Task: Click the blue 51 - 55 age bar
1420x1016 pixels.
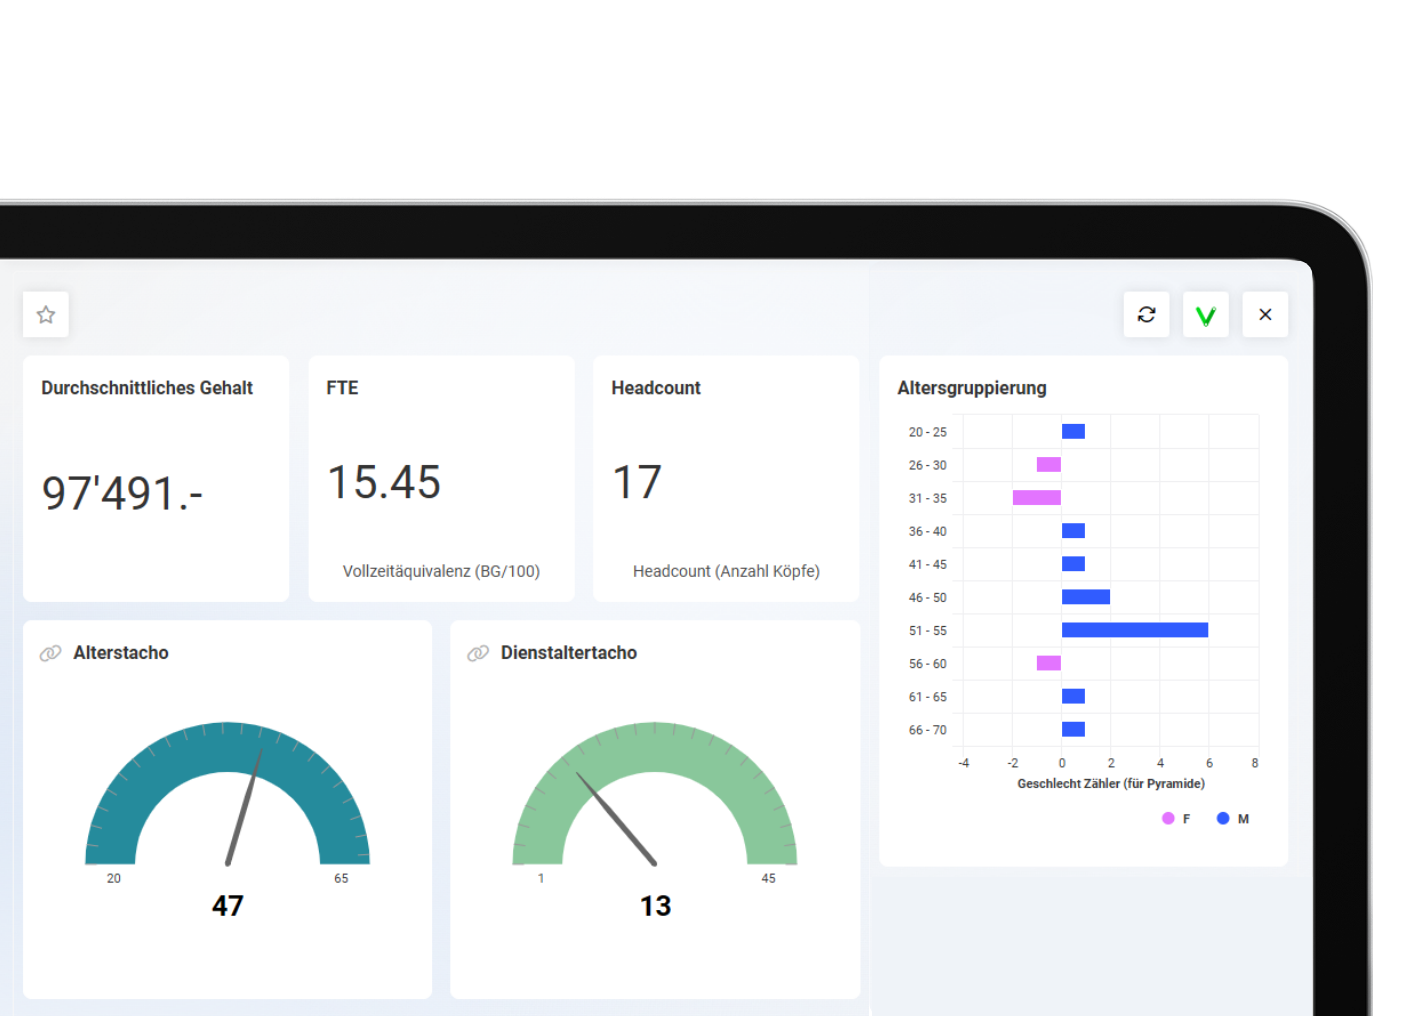Action: point(1134,630)
